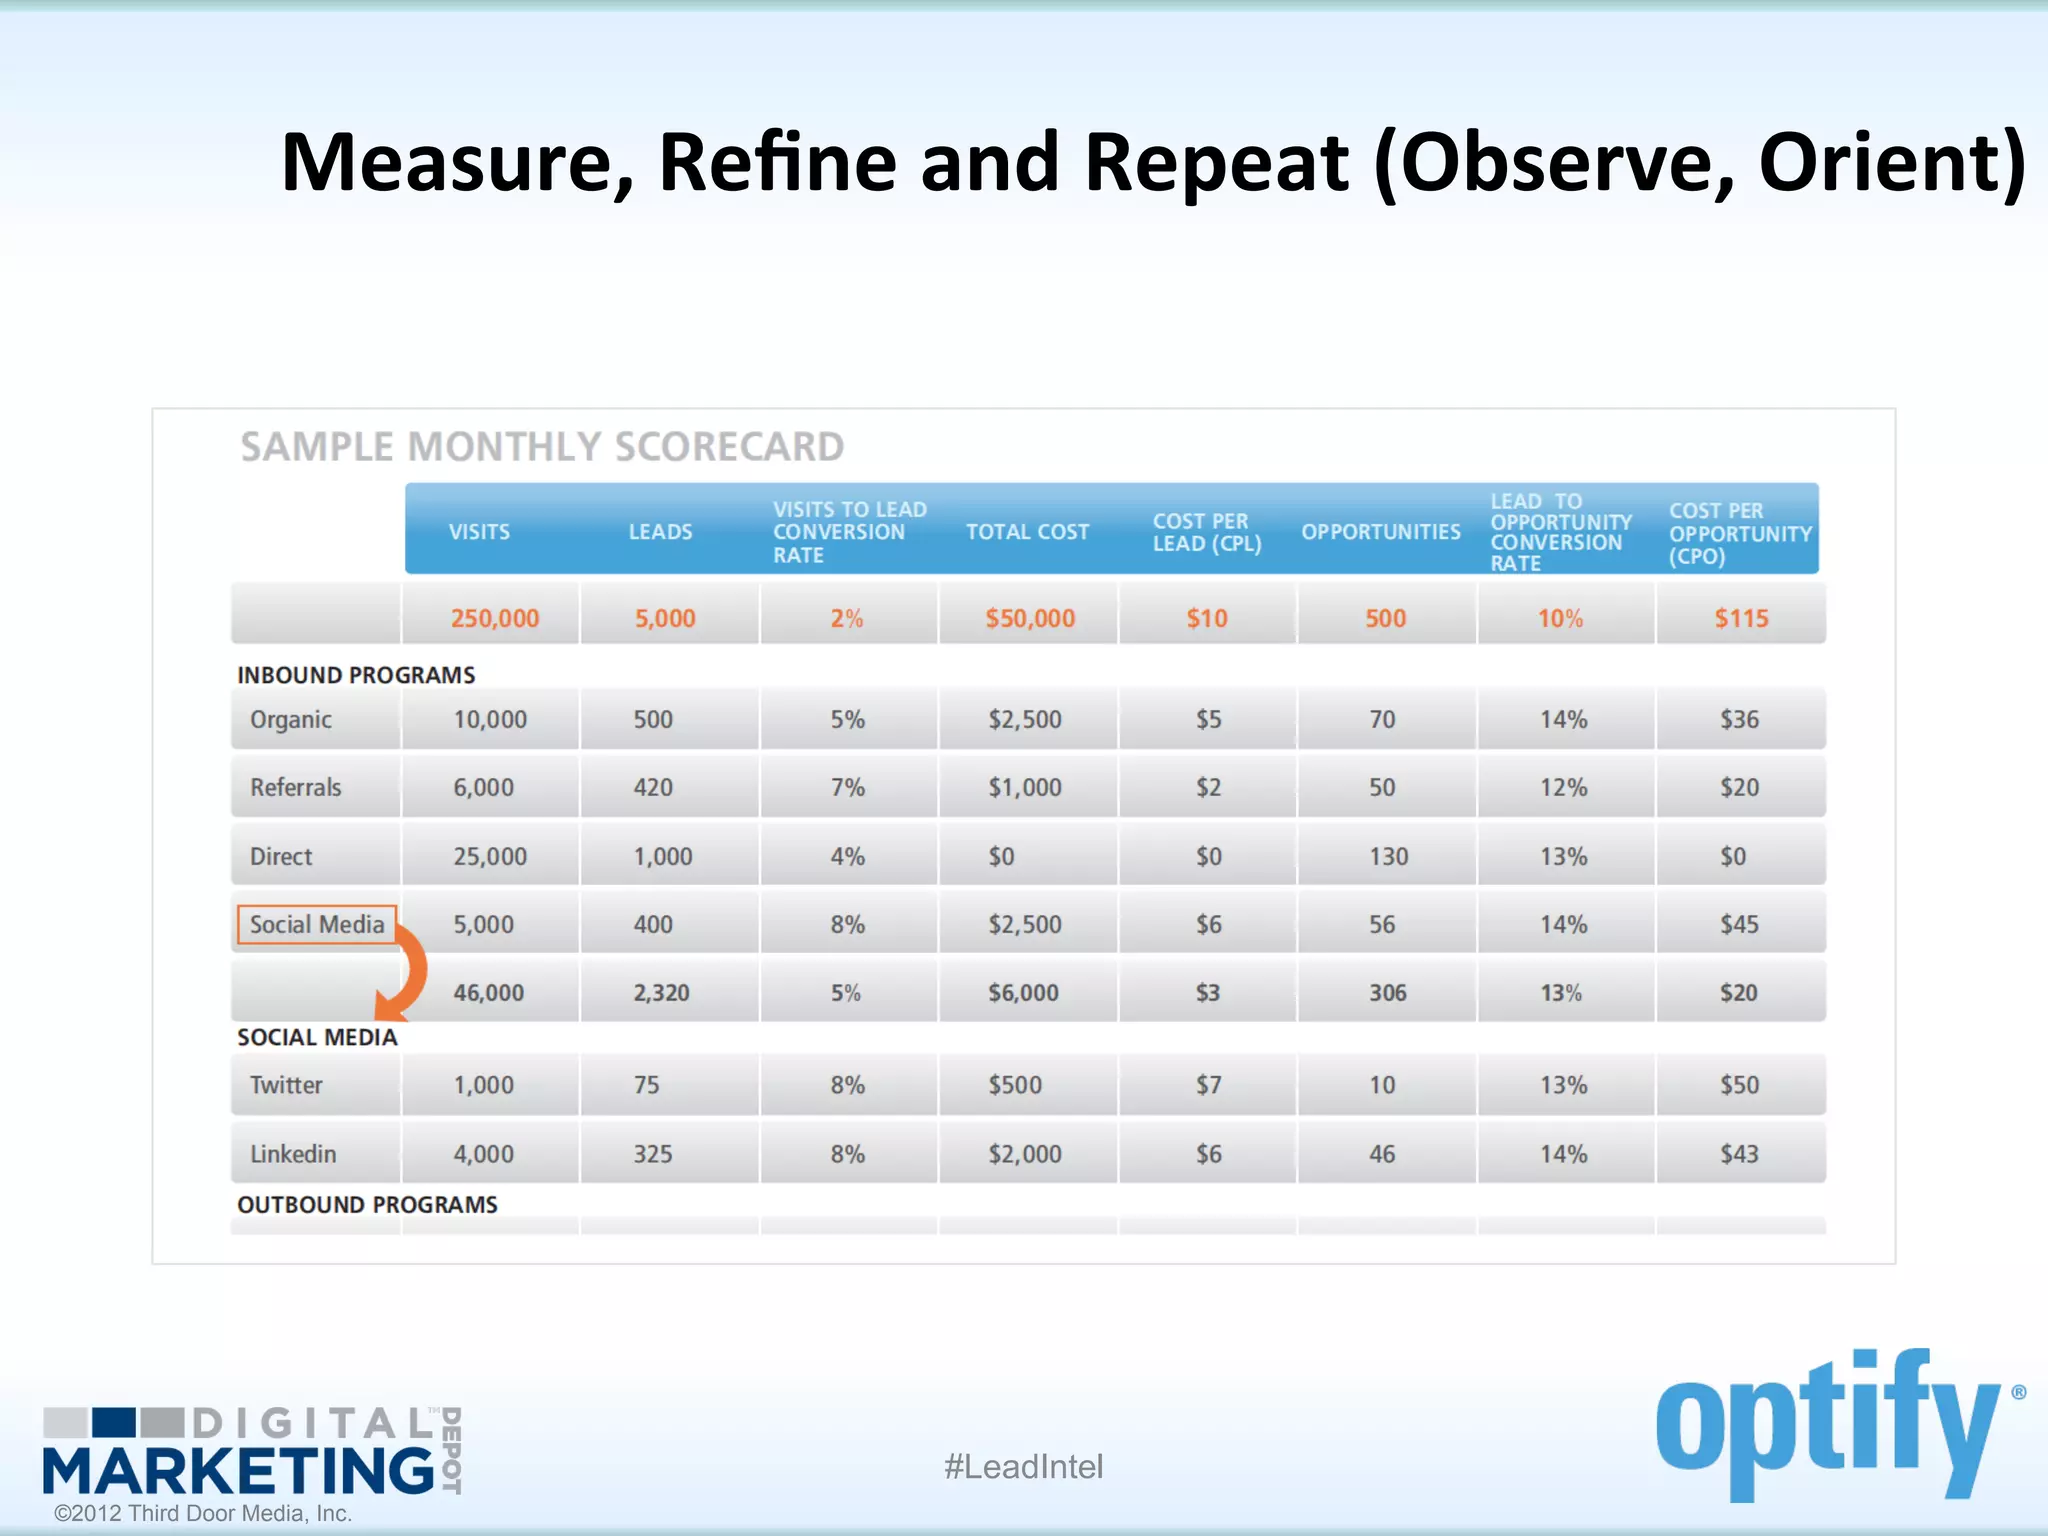Click Direct conversion rate 4%
Screen dimensions: 2048x1536
[x=847, y=857]
